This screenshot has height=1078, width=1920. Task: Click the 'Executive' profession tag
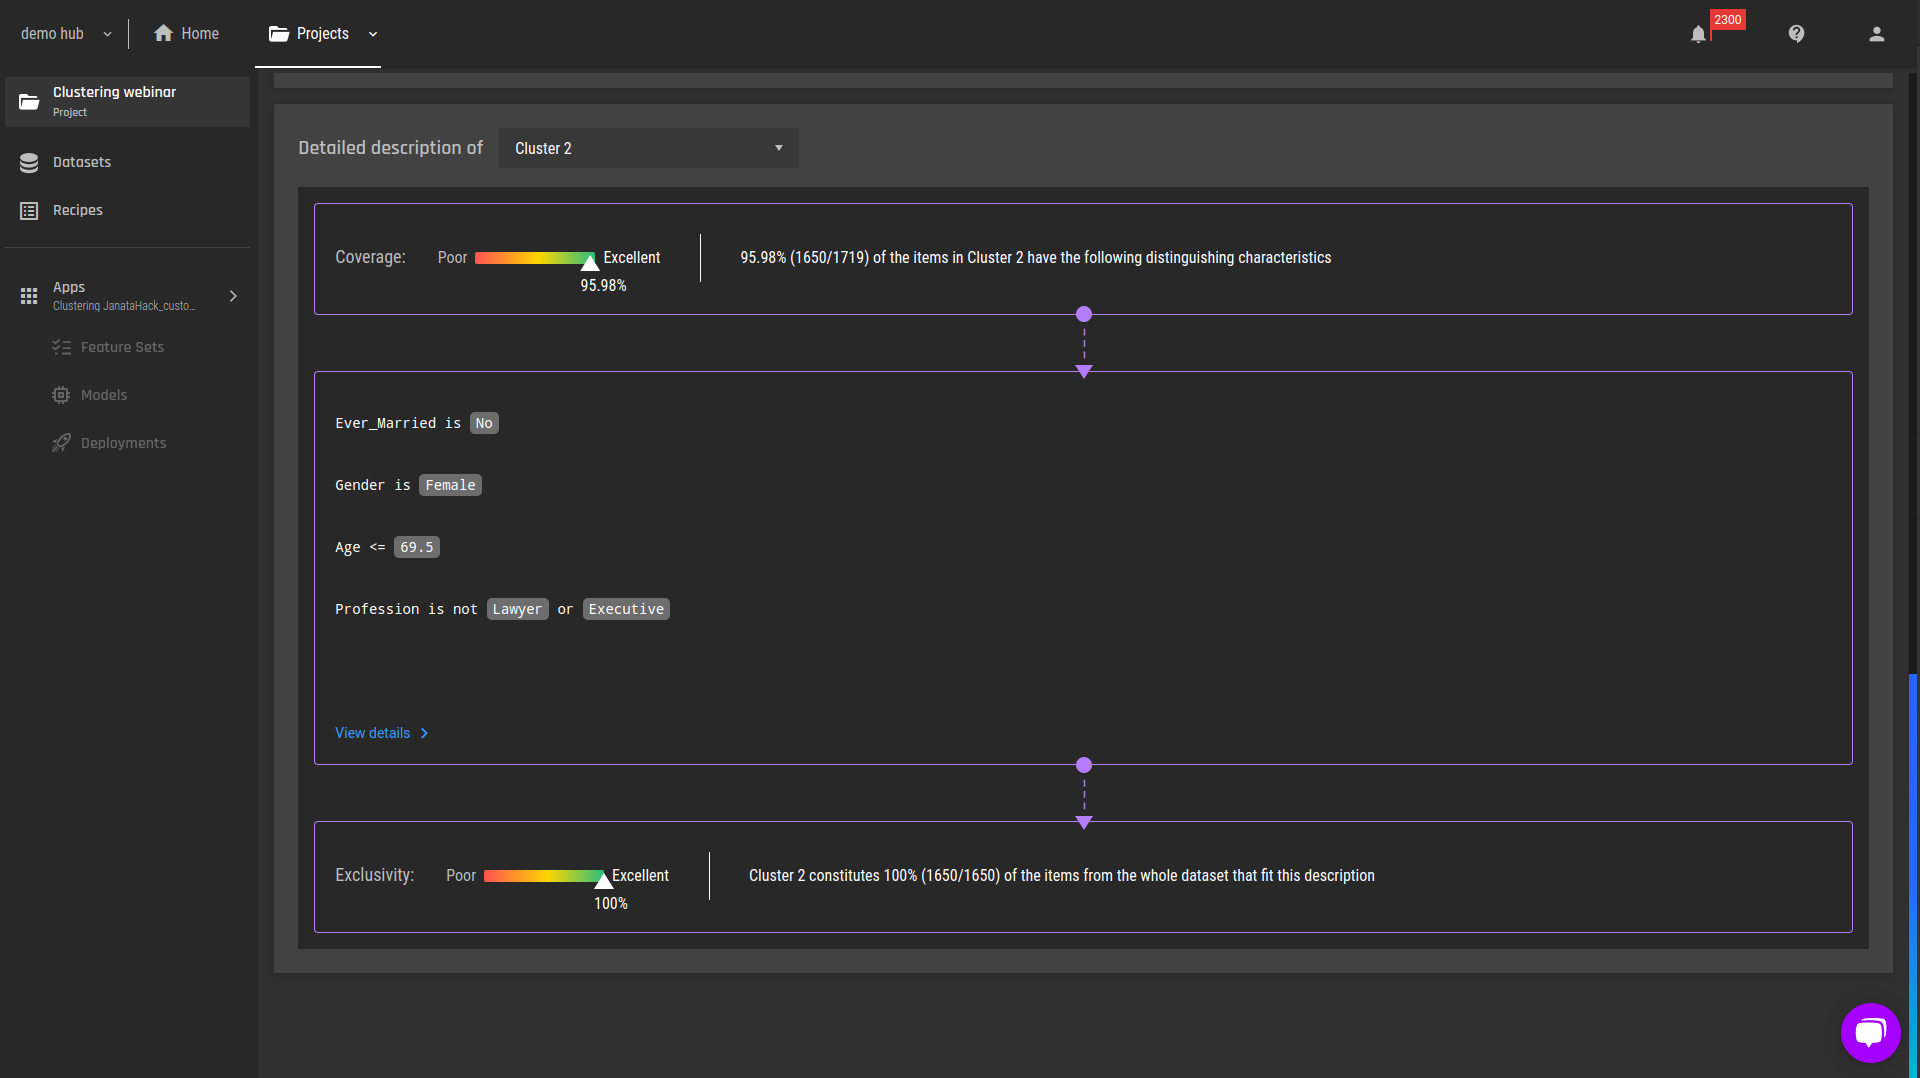point(626,609)
